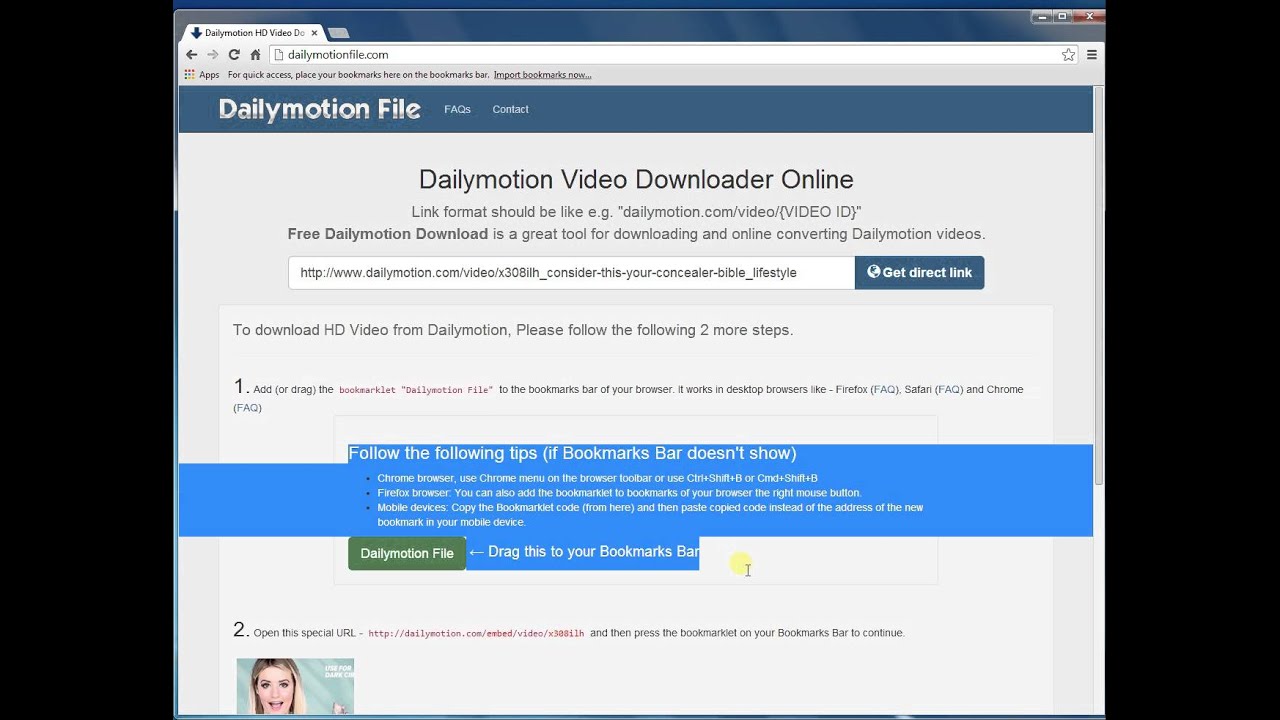Click the Firefox browser tip line
Screen dimensions: 1280x720
click(619, 493)
